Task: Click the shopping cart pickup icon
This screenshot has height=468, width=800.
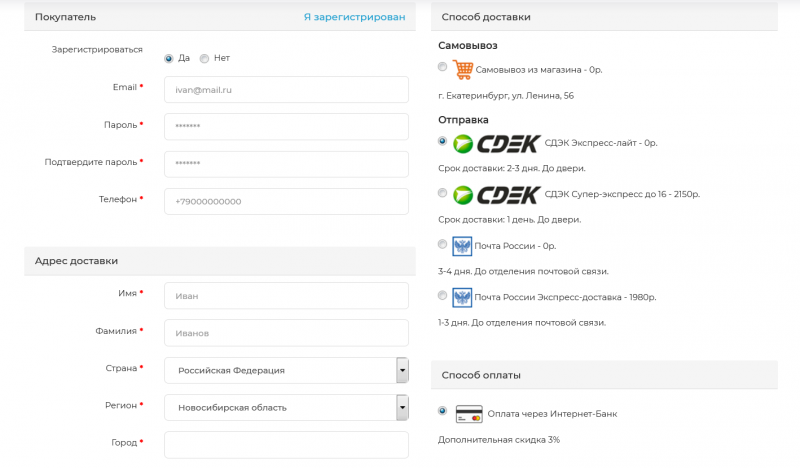Action: point(462,70)
